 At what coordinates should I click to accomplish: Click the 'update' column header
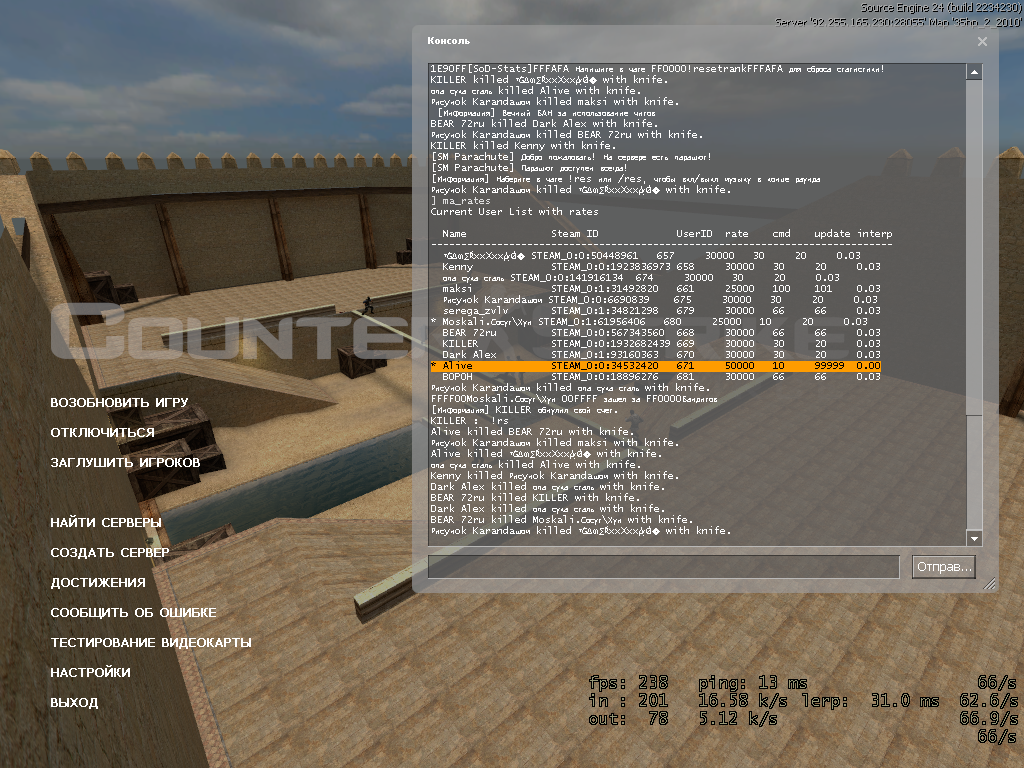point(832,234)
